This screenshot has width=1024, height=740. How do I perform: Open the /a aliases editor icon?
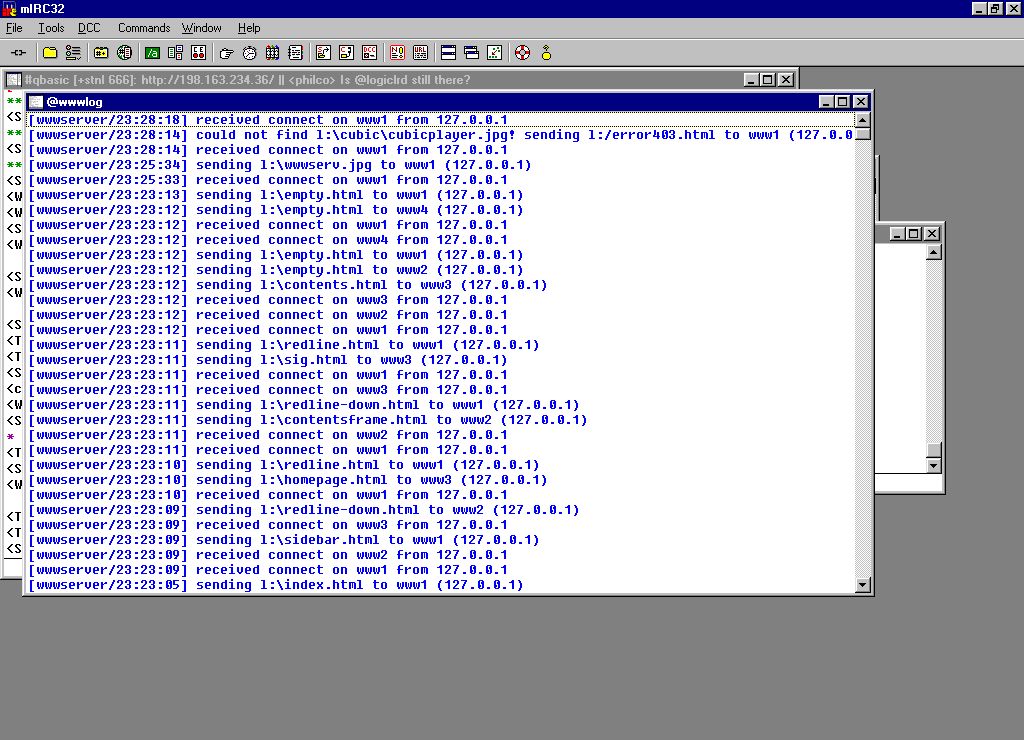[x=152, y=52]
